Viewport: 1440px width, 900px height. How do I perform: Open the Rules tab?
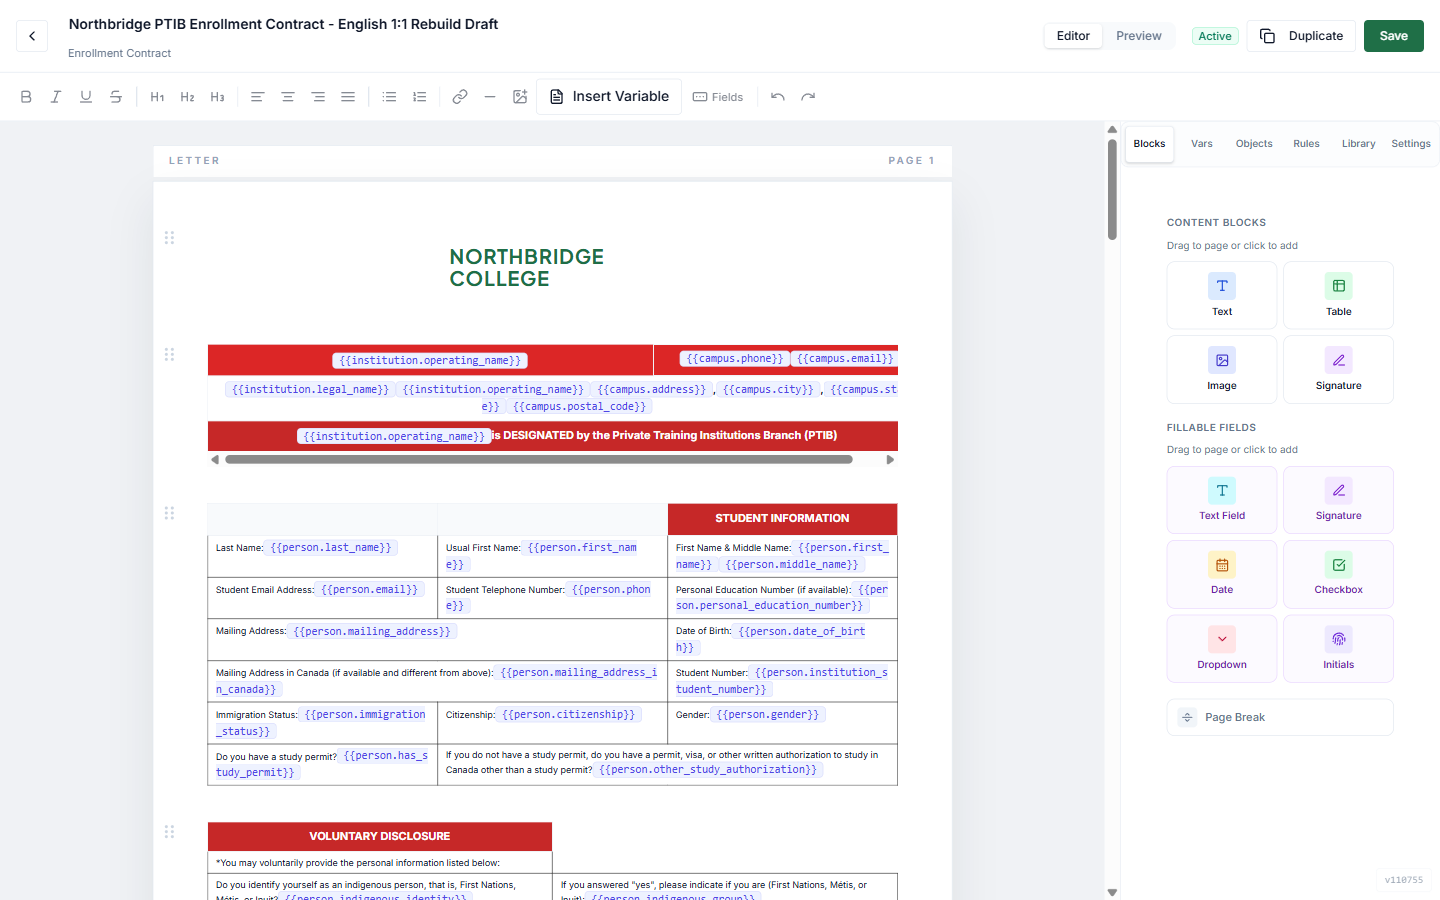pos(1306,144)
